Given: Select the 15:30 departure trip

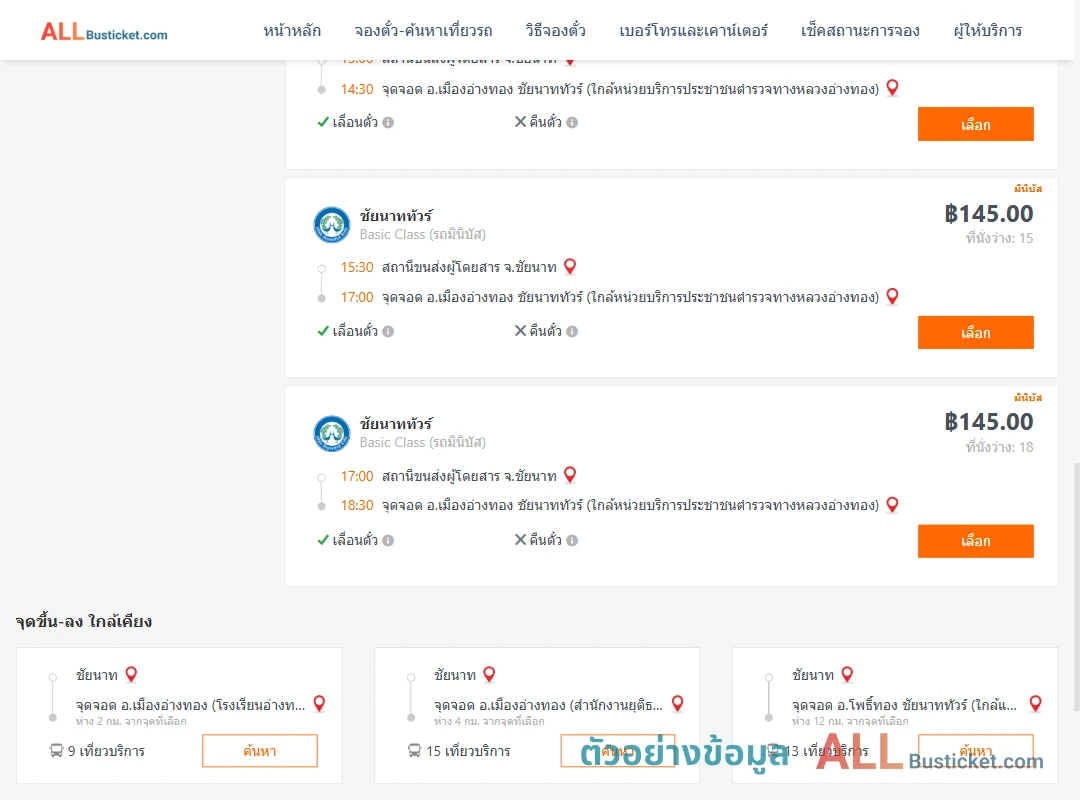Looking at the screenshot, I should 975,332.
